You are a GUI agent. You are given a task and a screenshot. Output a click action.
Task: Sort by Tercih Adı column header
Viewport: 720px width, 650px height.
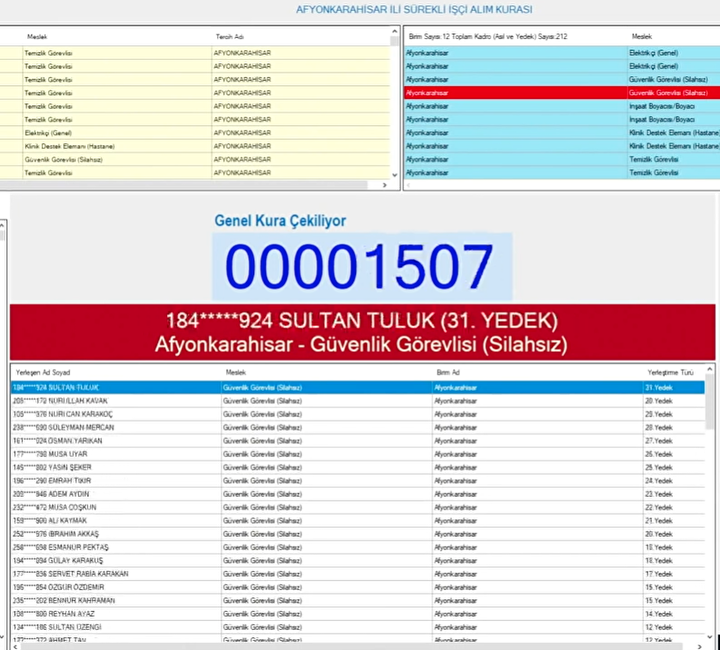tap(230, 37)
